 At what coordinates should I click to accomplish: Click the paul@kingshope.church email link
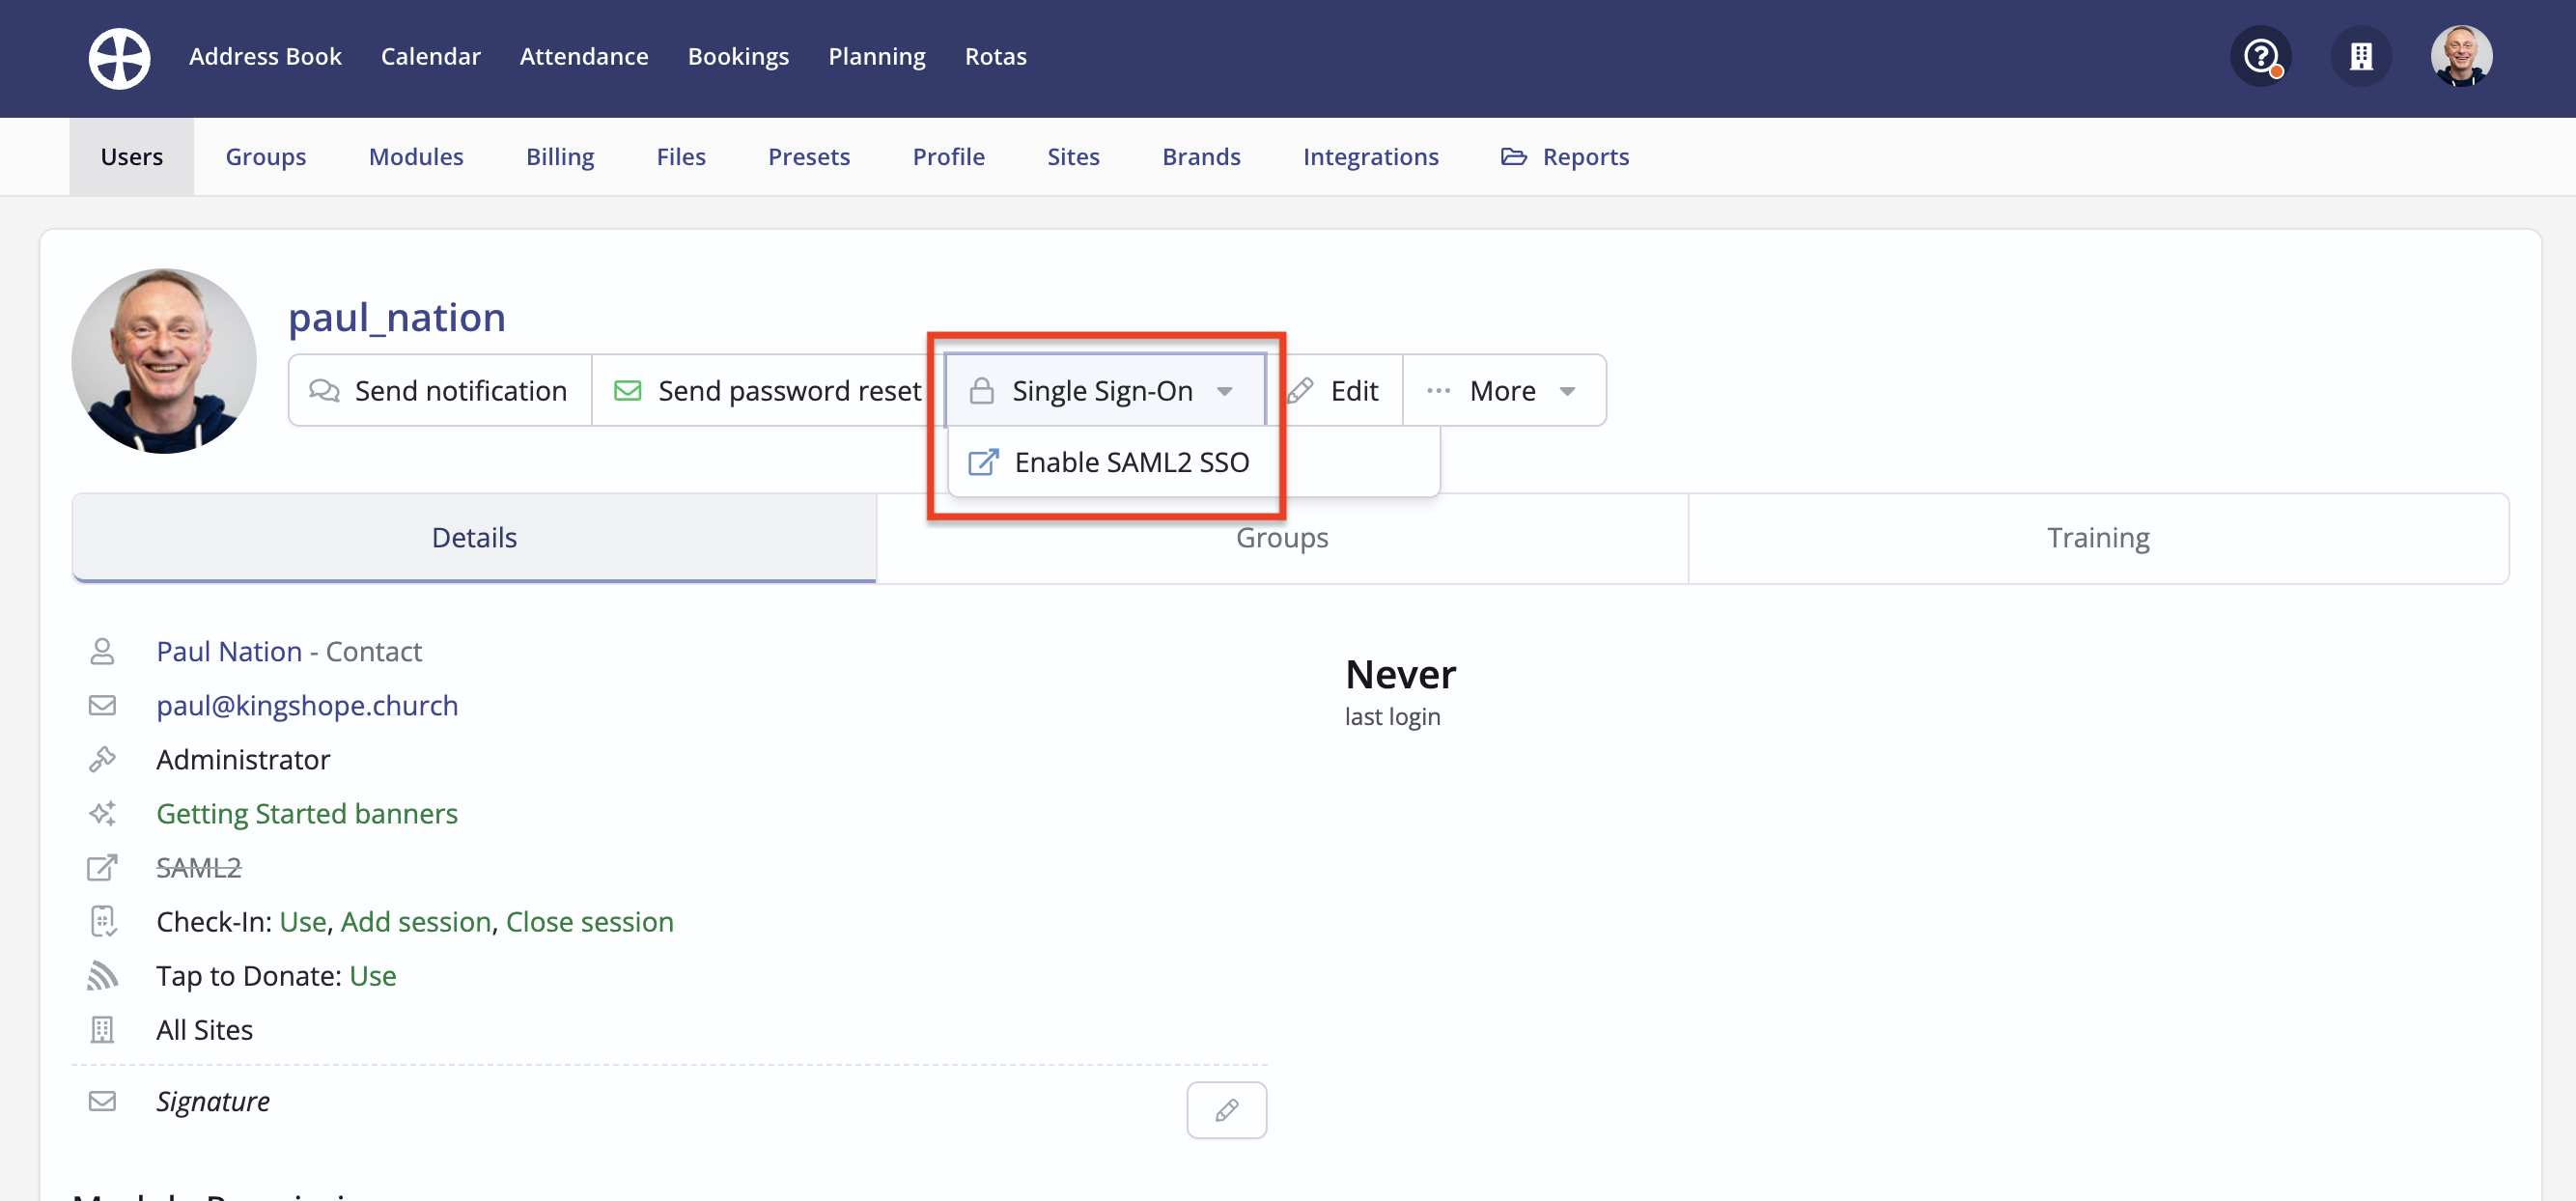(307, 705)
